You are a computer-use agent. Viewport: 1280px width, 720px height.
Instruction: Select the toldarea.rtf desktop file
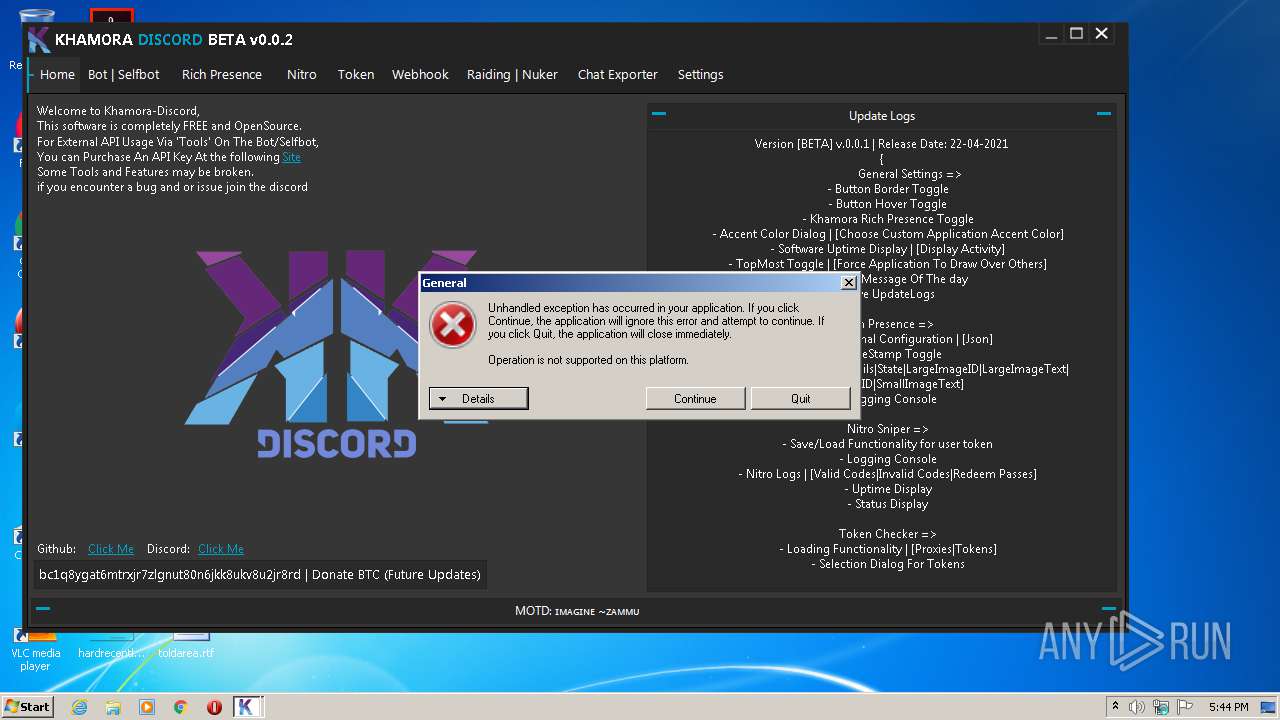pos(186,645)
